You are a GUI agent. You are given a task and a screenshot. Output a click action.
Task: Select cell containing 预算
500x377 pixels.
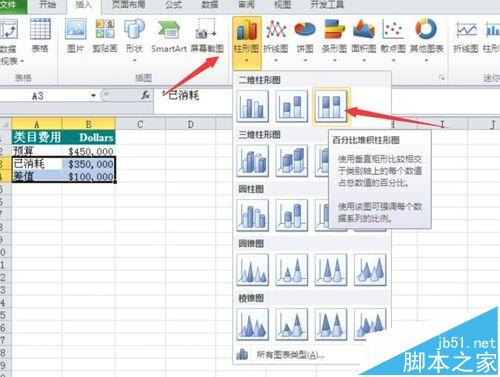coord(37,151)
